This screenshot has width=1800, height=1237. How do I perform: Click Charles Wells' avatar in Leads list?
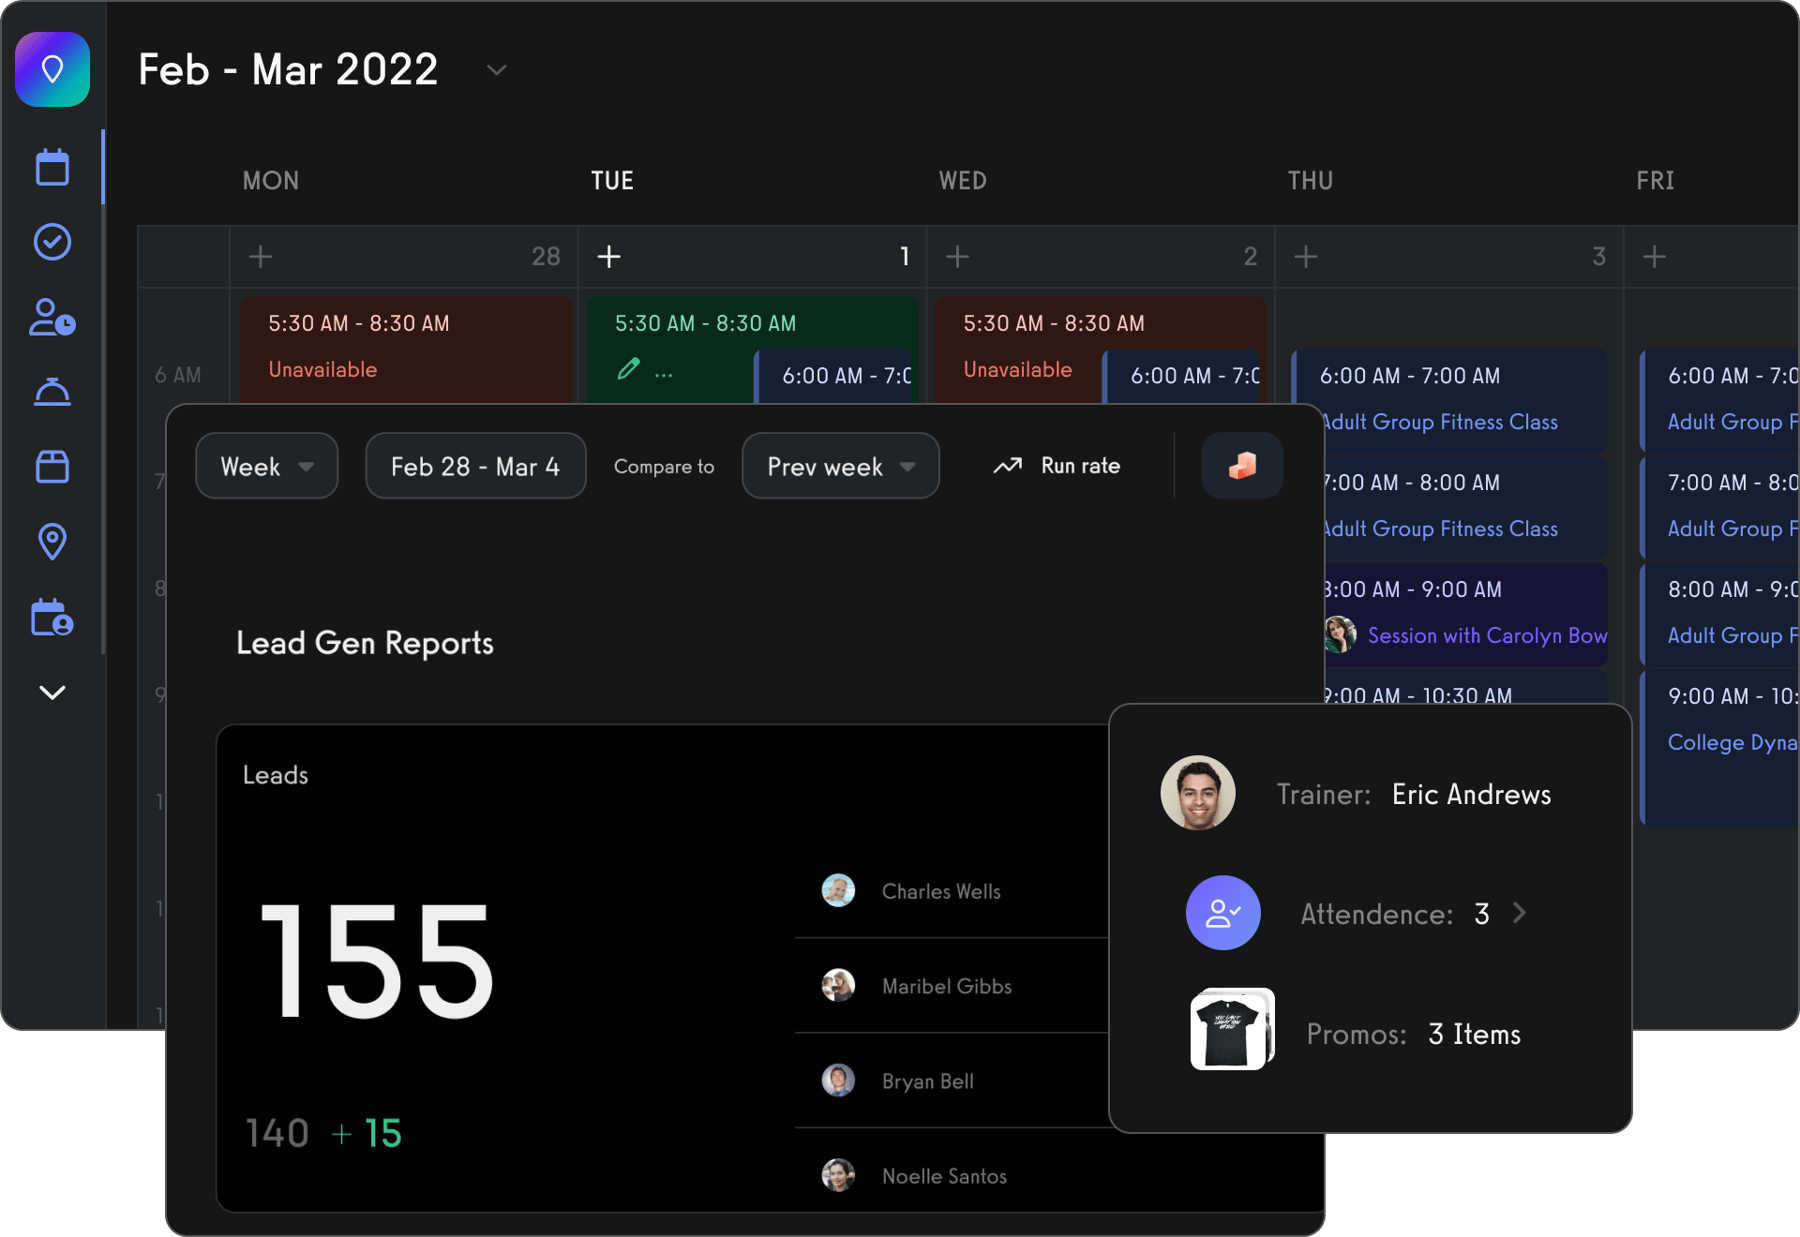pyautogui.click(x=838, y=890)
